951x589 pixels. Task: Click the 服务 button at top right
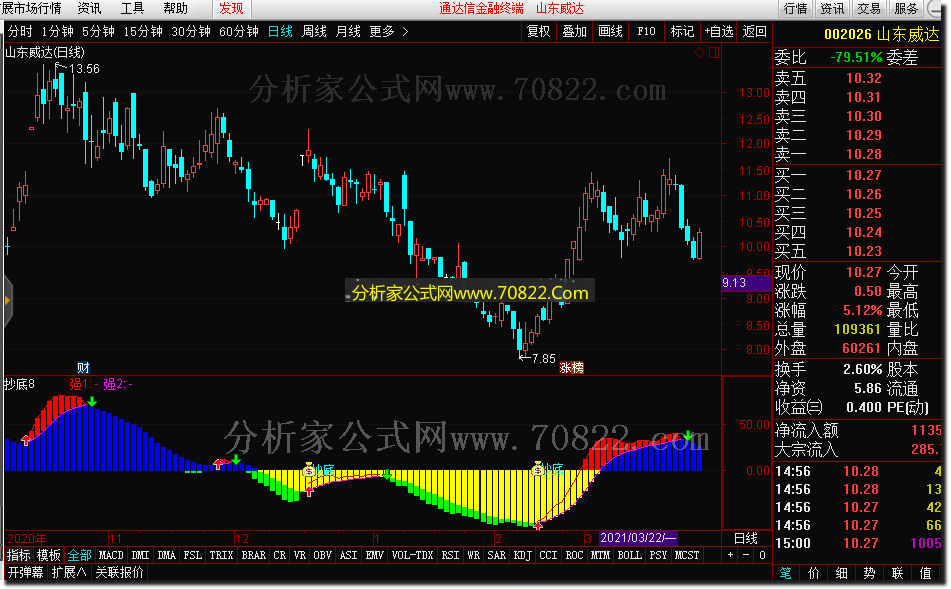tap(906, 8)
